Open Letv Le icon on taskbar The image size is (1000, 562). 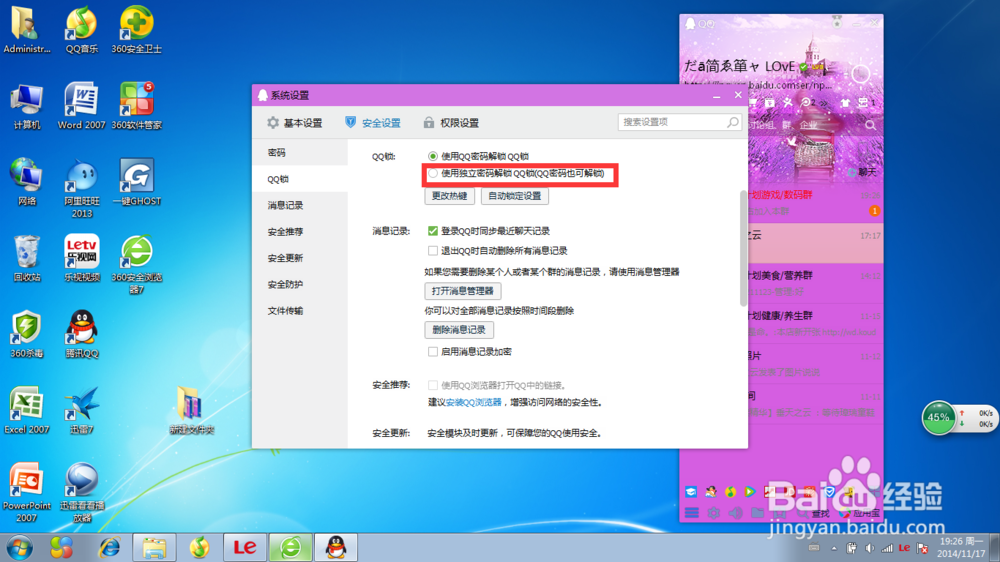pos(244,547)
